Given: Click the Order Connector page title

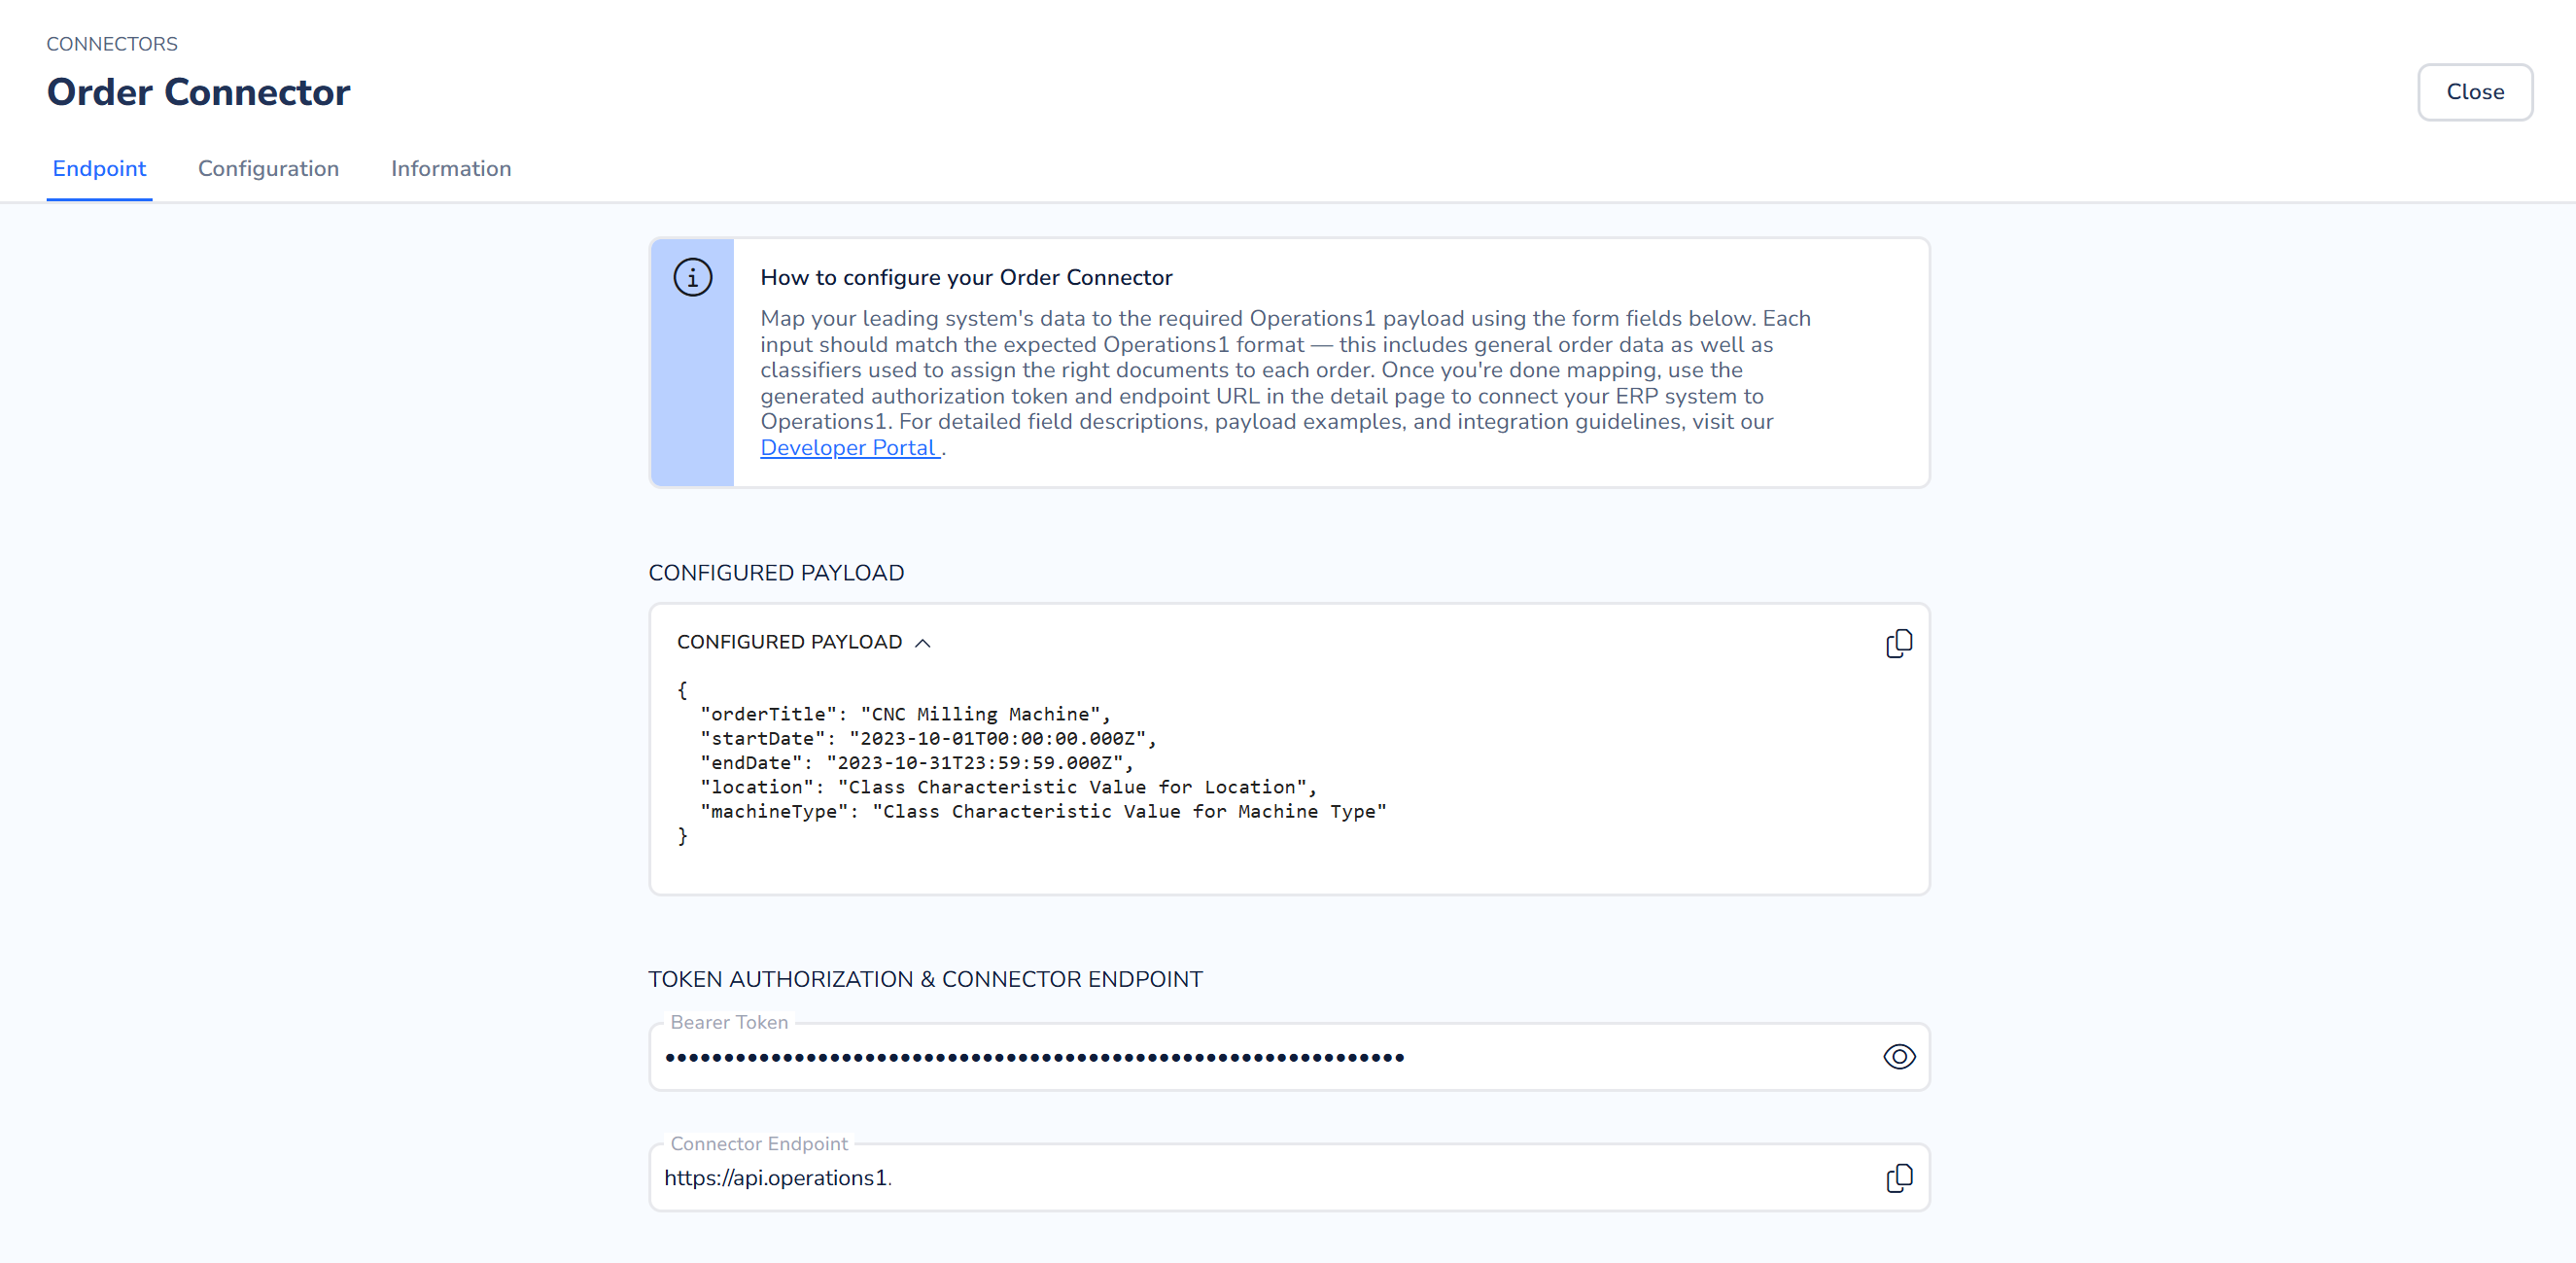Looking at the screenshot, I should pos(198,92).
